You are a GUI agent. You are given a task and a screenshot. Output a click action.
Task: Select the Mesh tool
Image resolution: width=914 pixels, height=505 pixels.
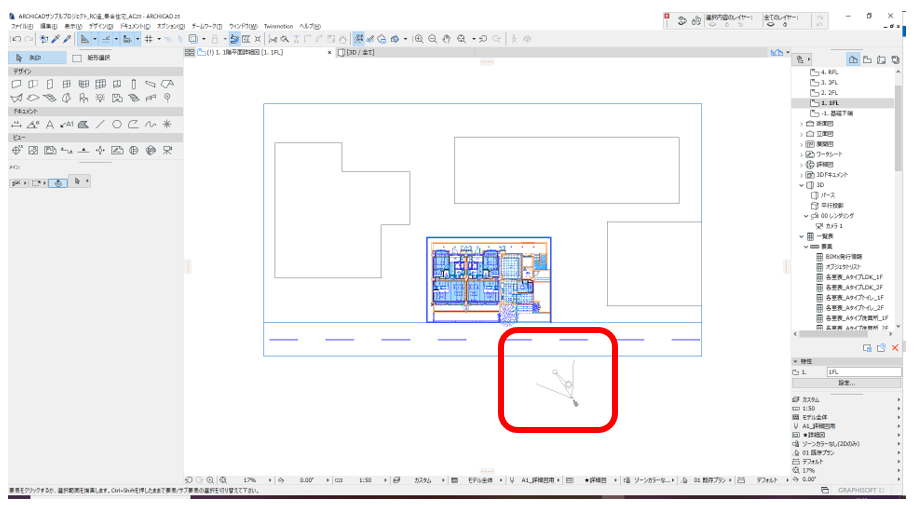[134, 98]
